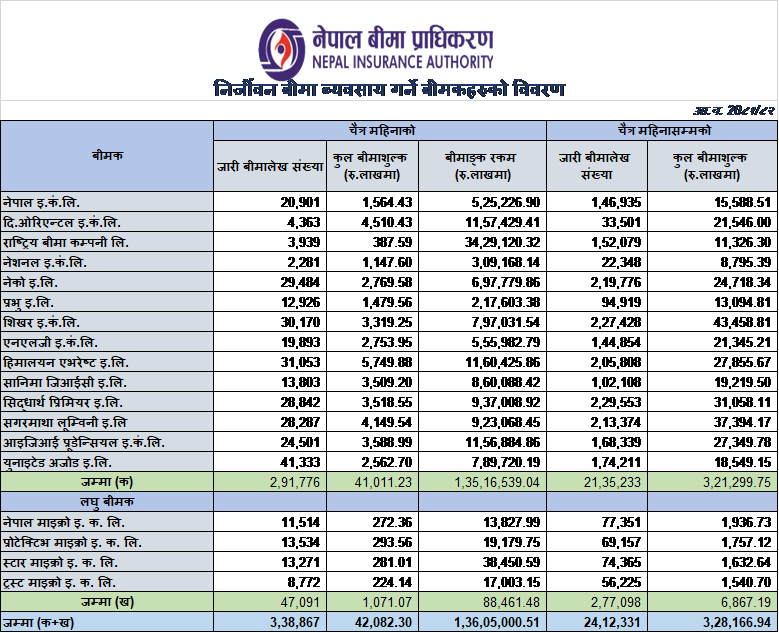Click the subtotal value 1,35,16,539.04

[497, 482]
